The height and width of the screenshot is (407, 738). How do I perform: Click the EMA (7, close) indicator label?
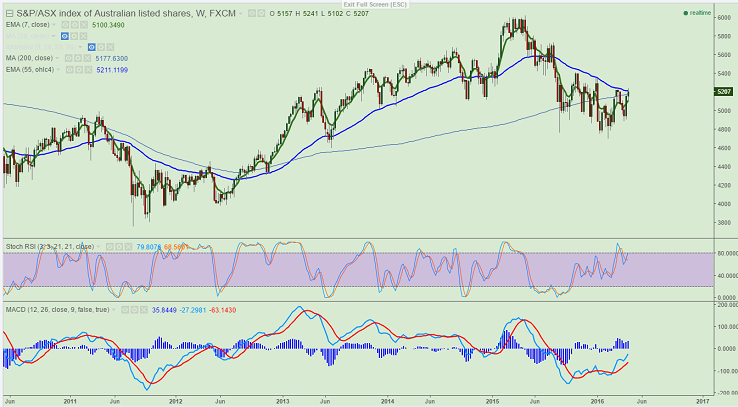pos(27,24)
